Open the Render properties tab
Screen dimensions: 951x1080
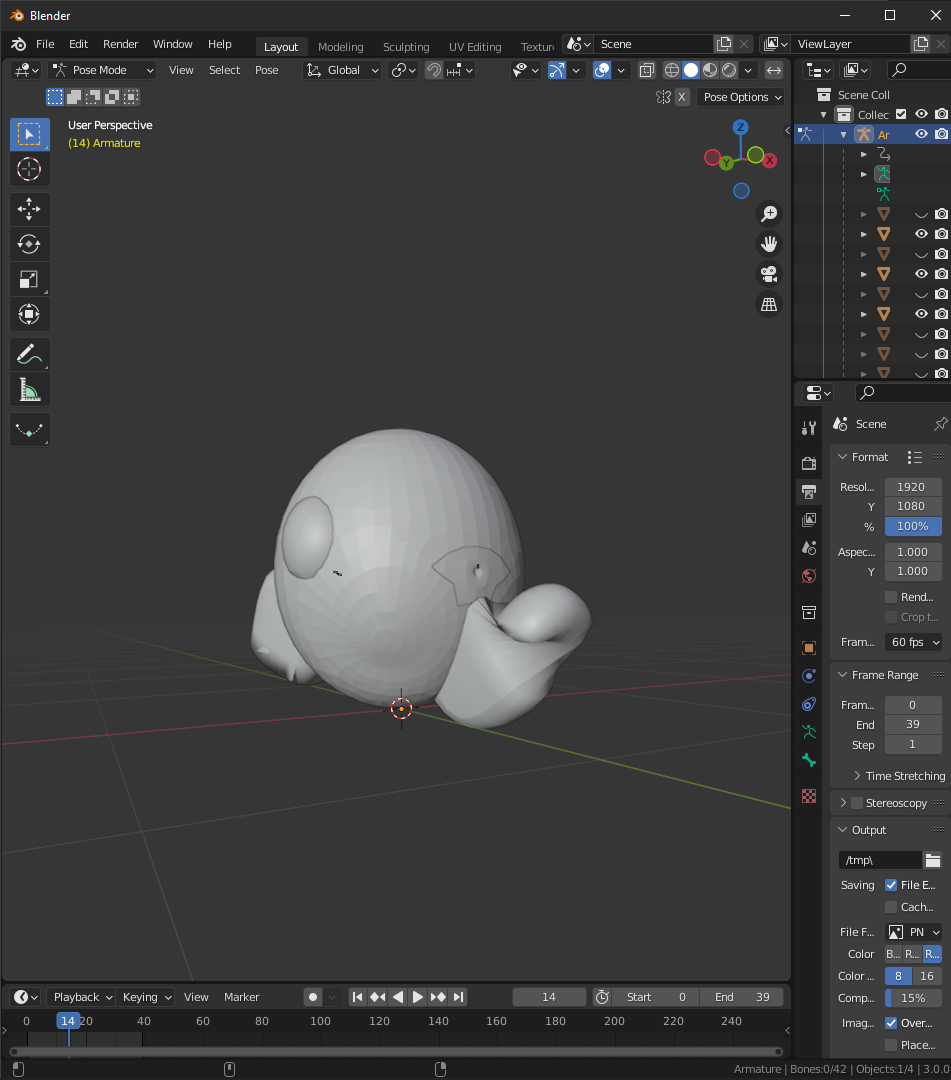tap(809, 463)
